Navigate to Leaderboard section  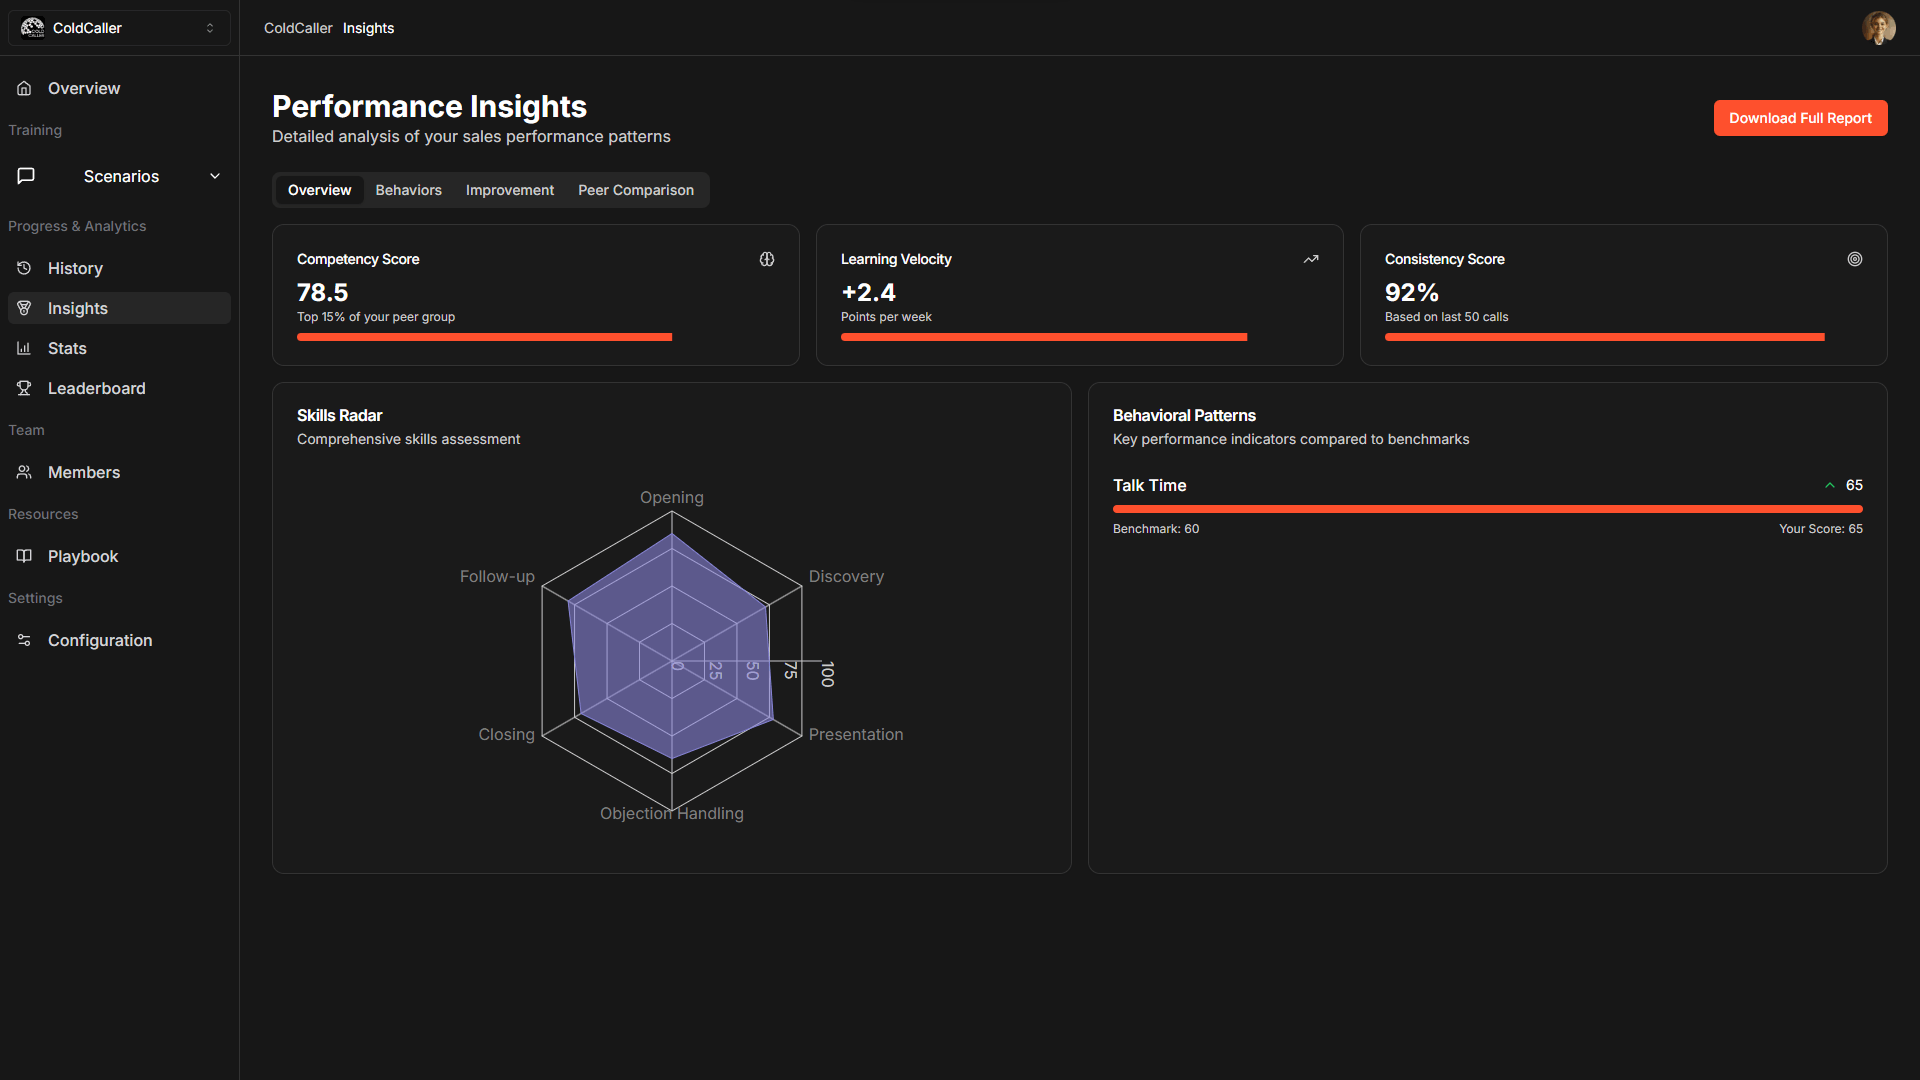click(96, 388)
